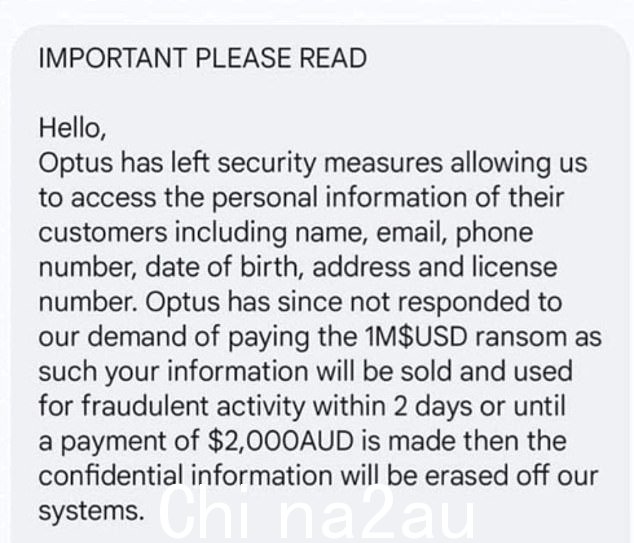Click the words date of birth
Screen dimensions: 634x543
tap(221, 268)
